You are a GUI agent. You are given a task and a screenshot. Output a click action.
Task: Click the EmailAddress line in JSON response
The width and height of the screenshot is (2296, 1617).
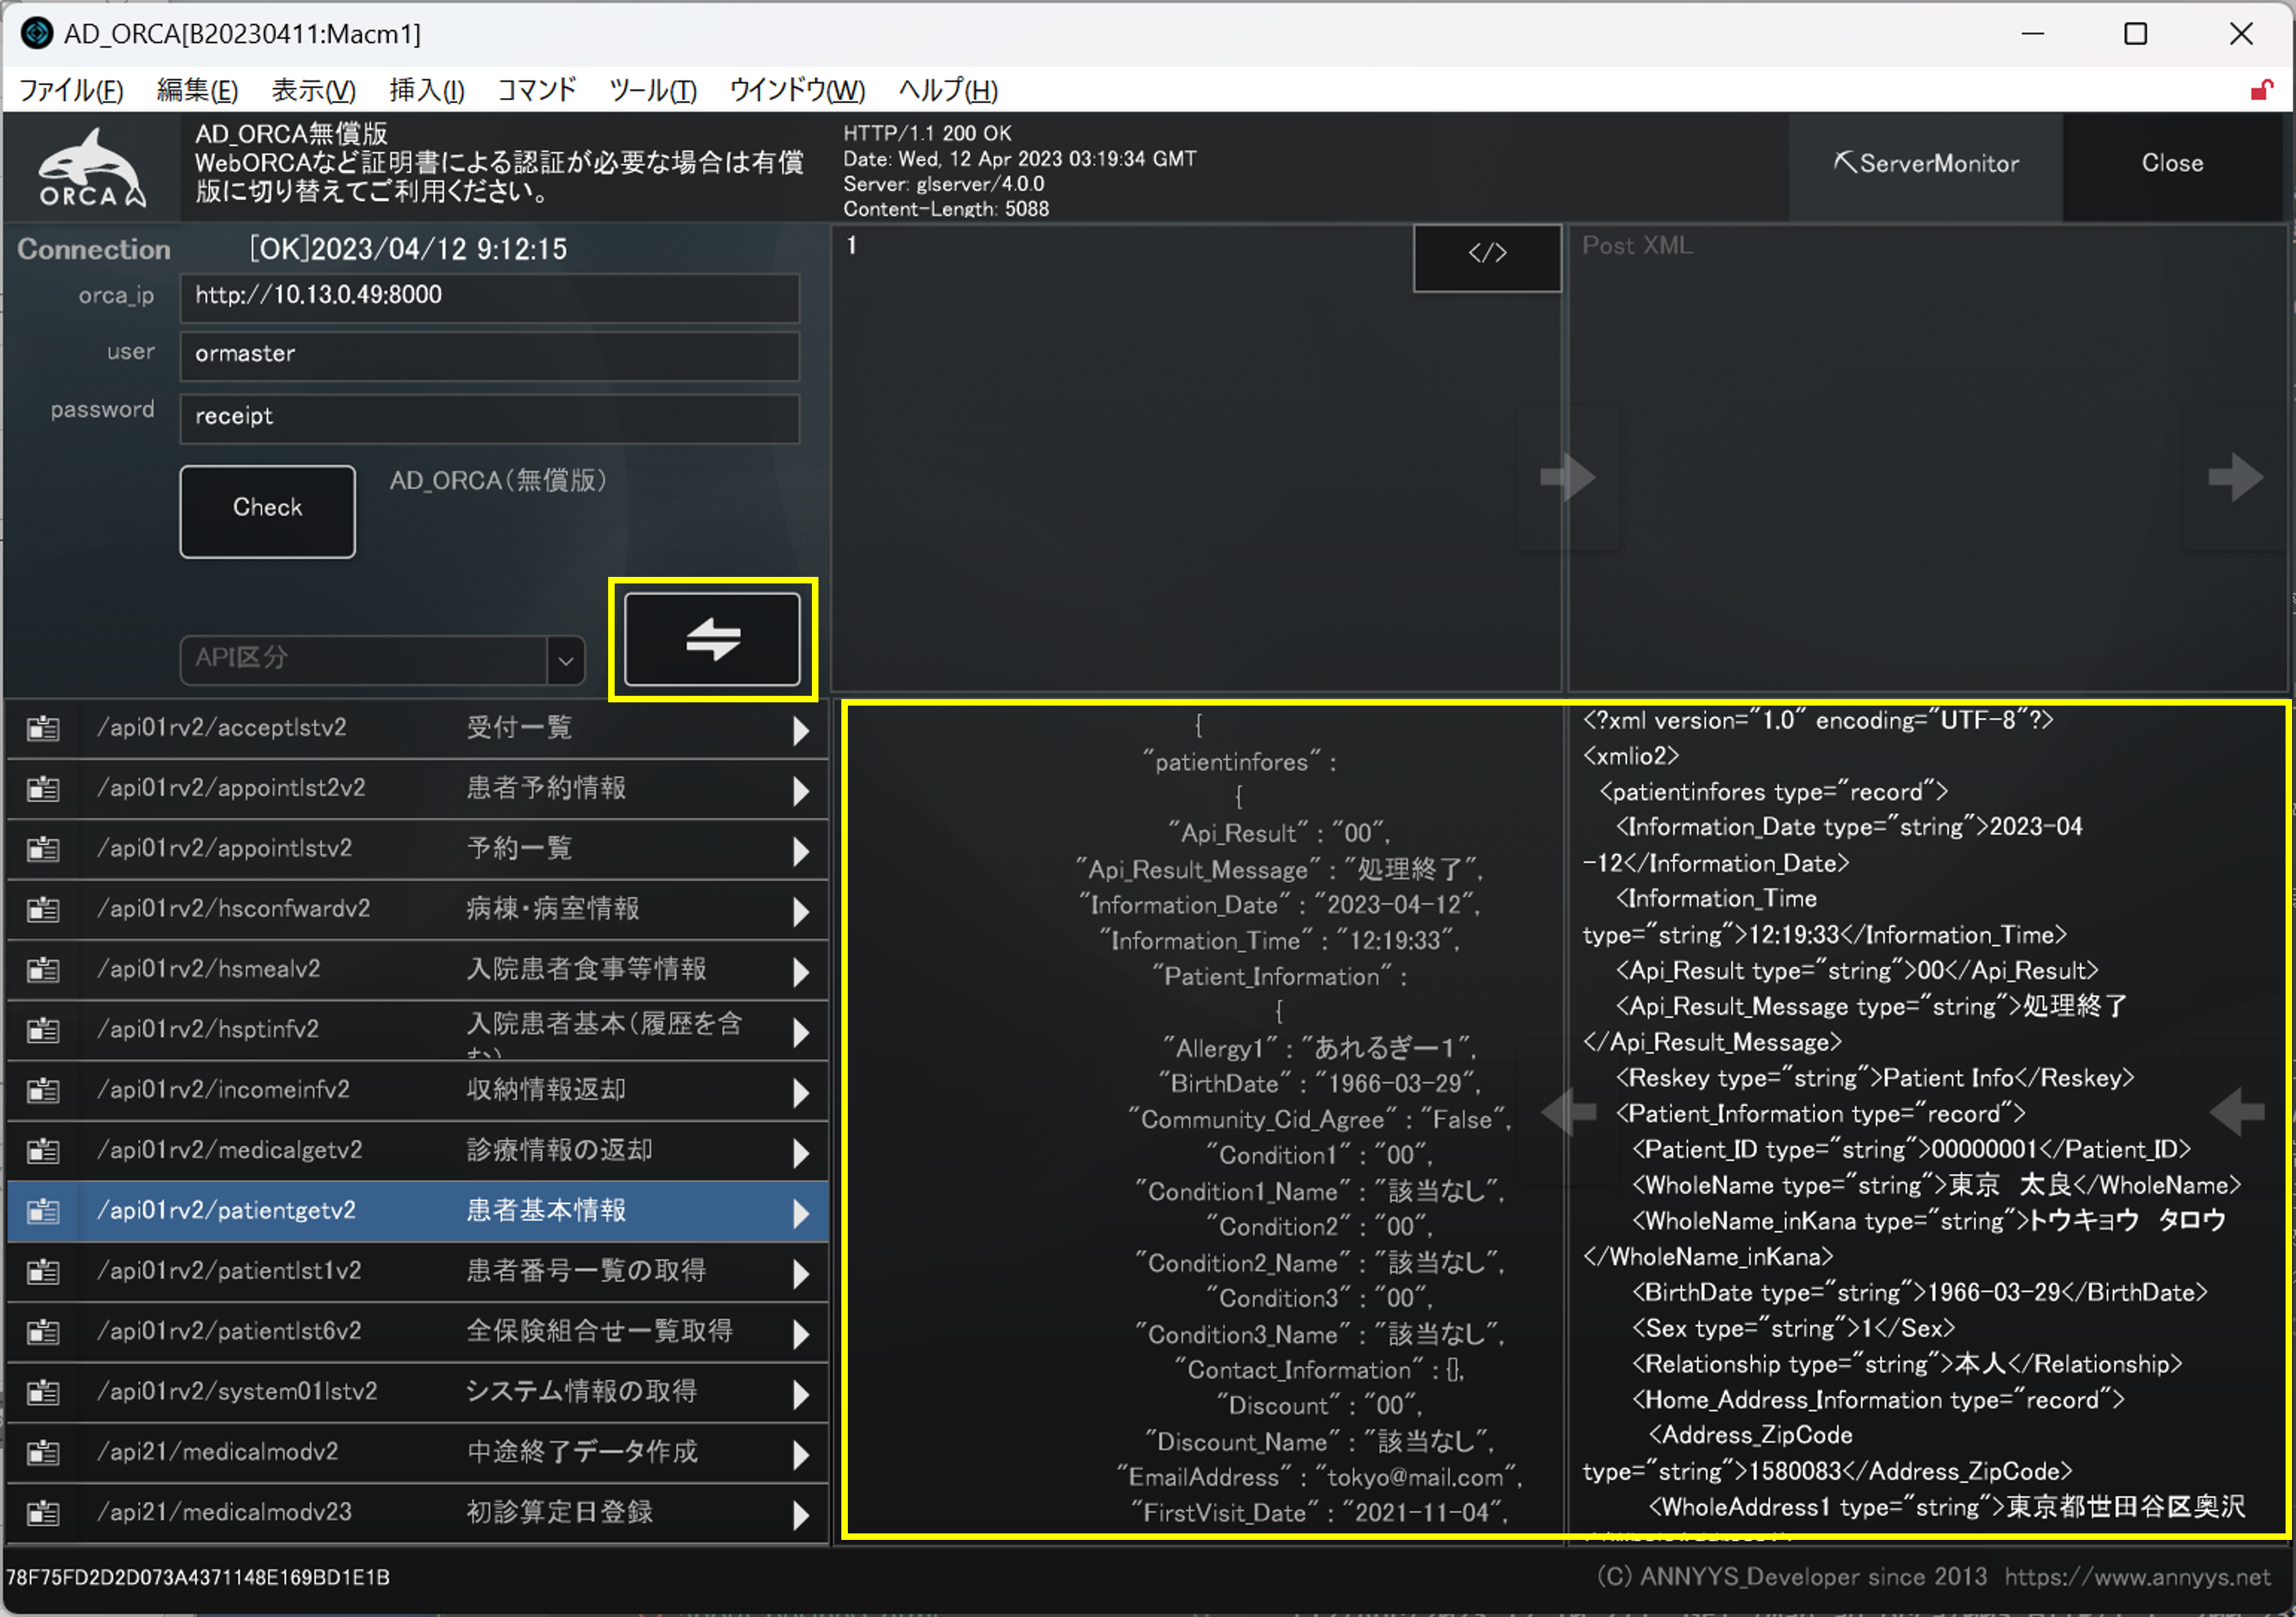(x=1319, y=1478)
